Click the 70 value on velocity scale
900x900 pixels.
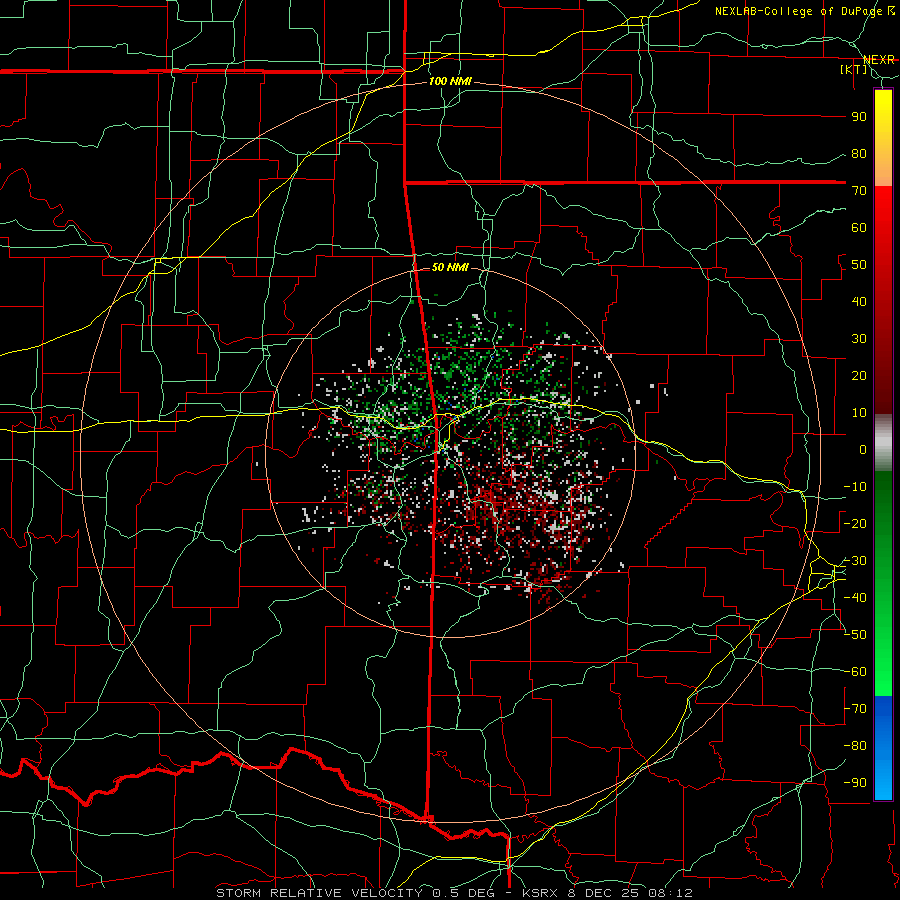(x=859, y=191)
